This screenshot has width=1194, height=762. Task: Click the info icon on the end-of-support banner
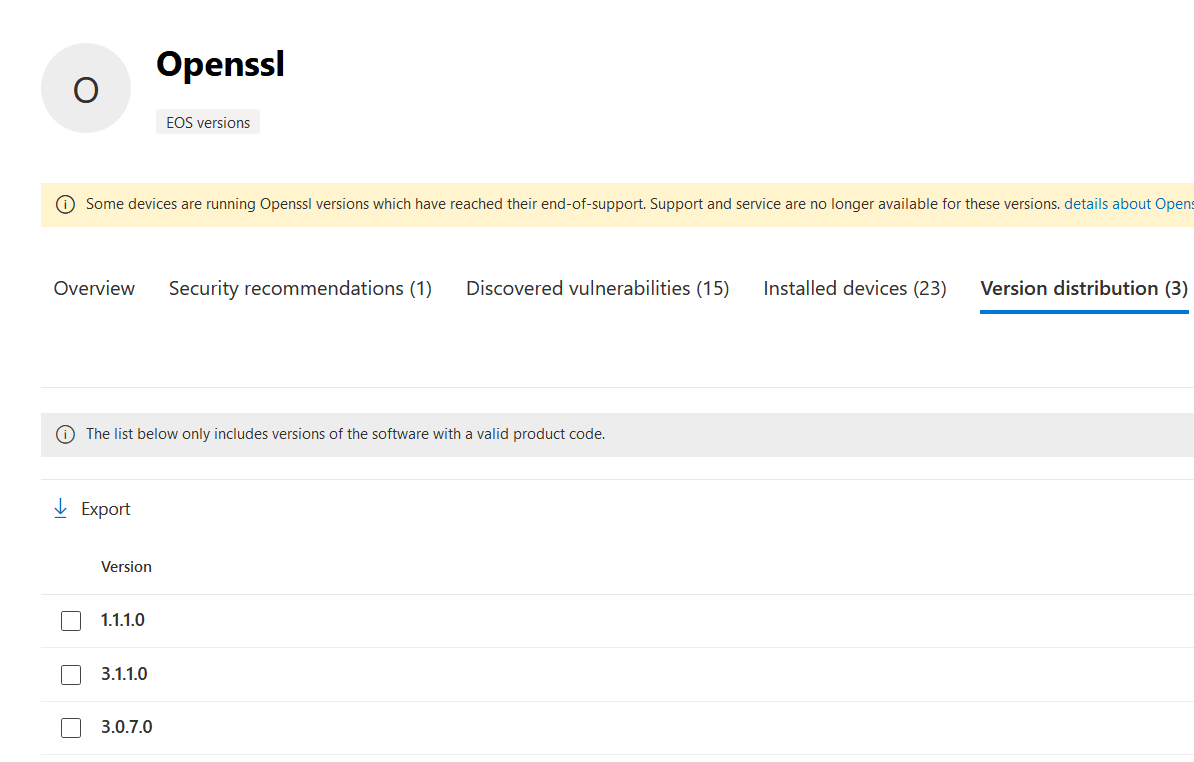65,203
